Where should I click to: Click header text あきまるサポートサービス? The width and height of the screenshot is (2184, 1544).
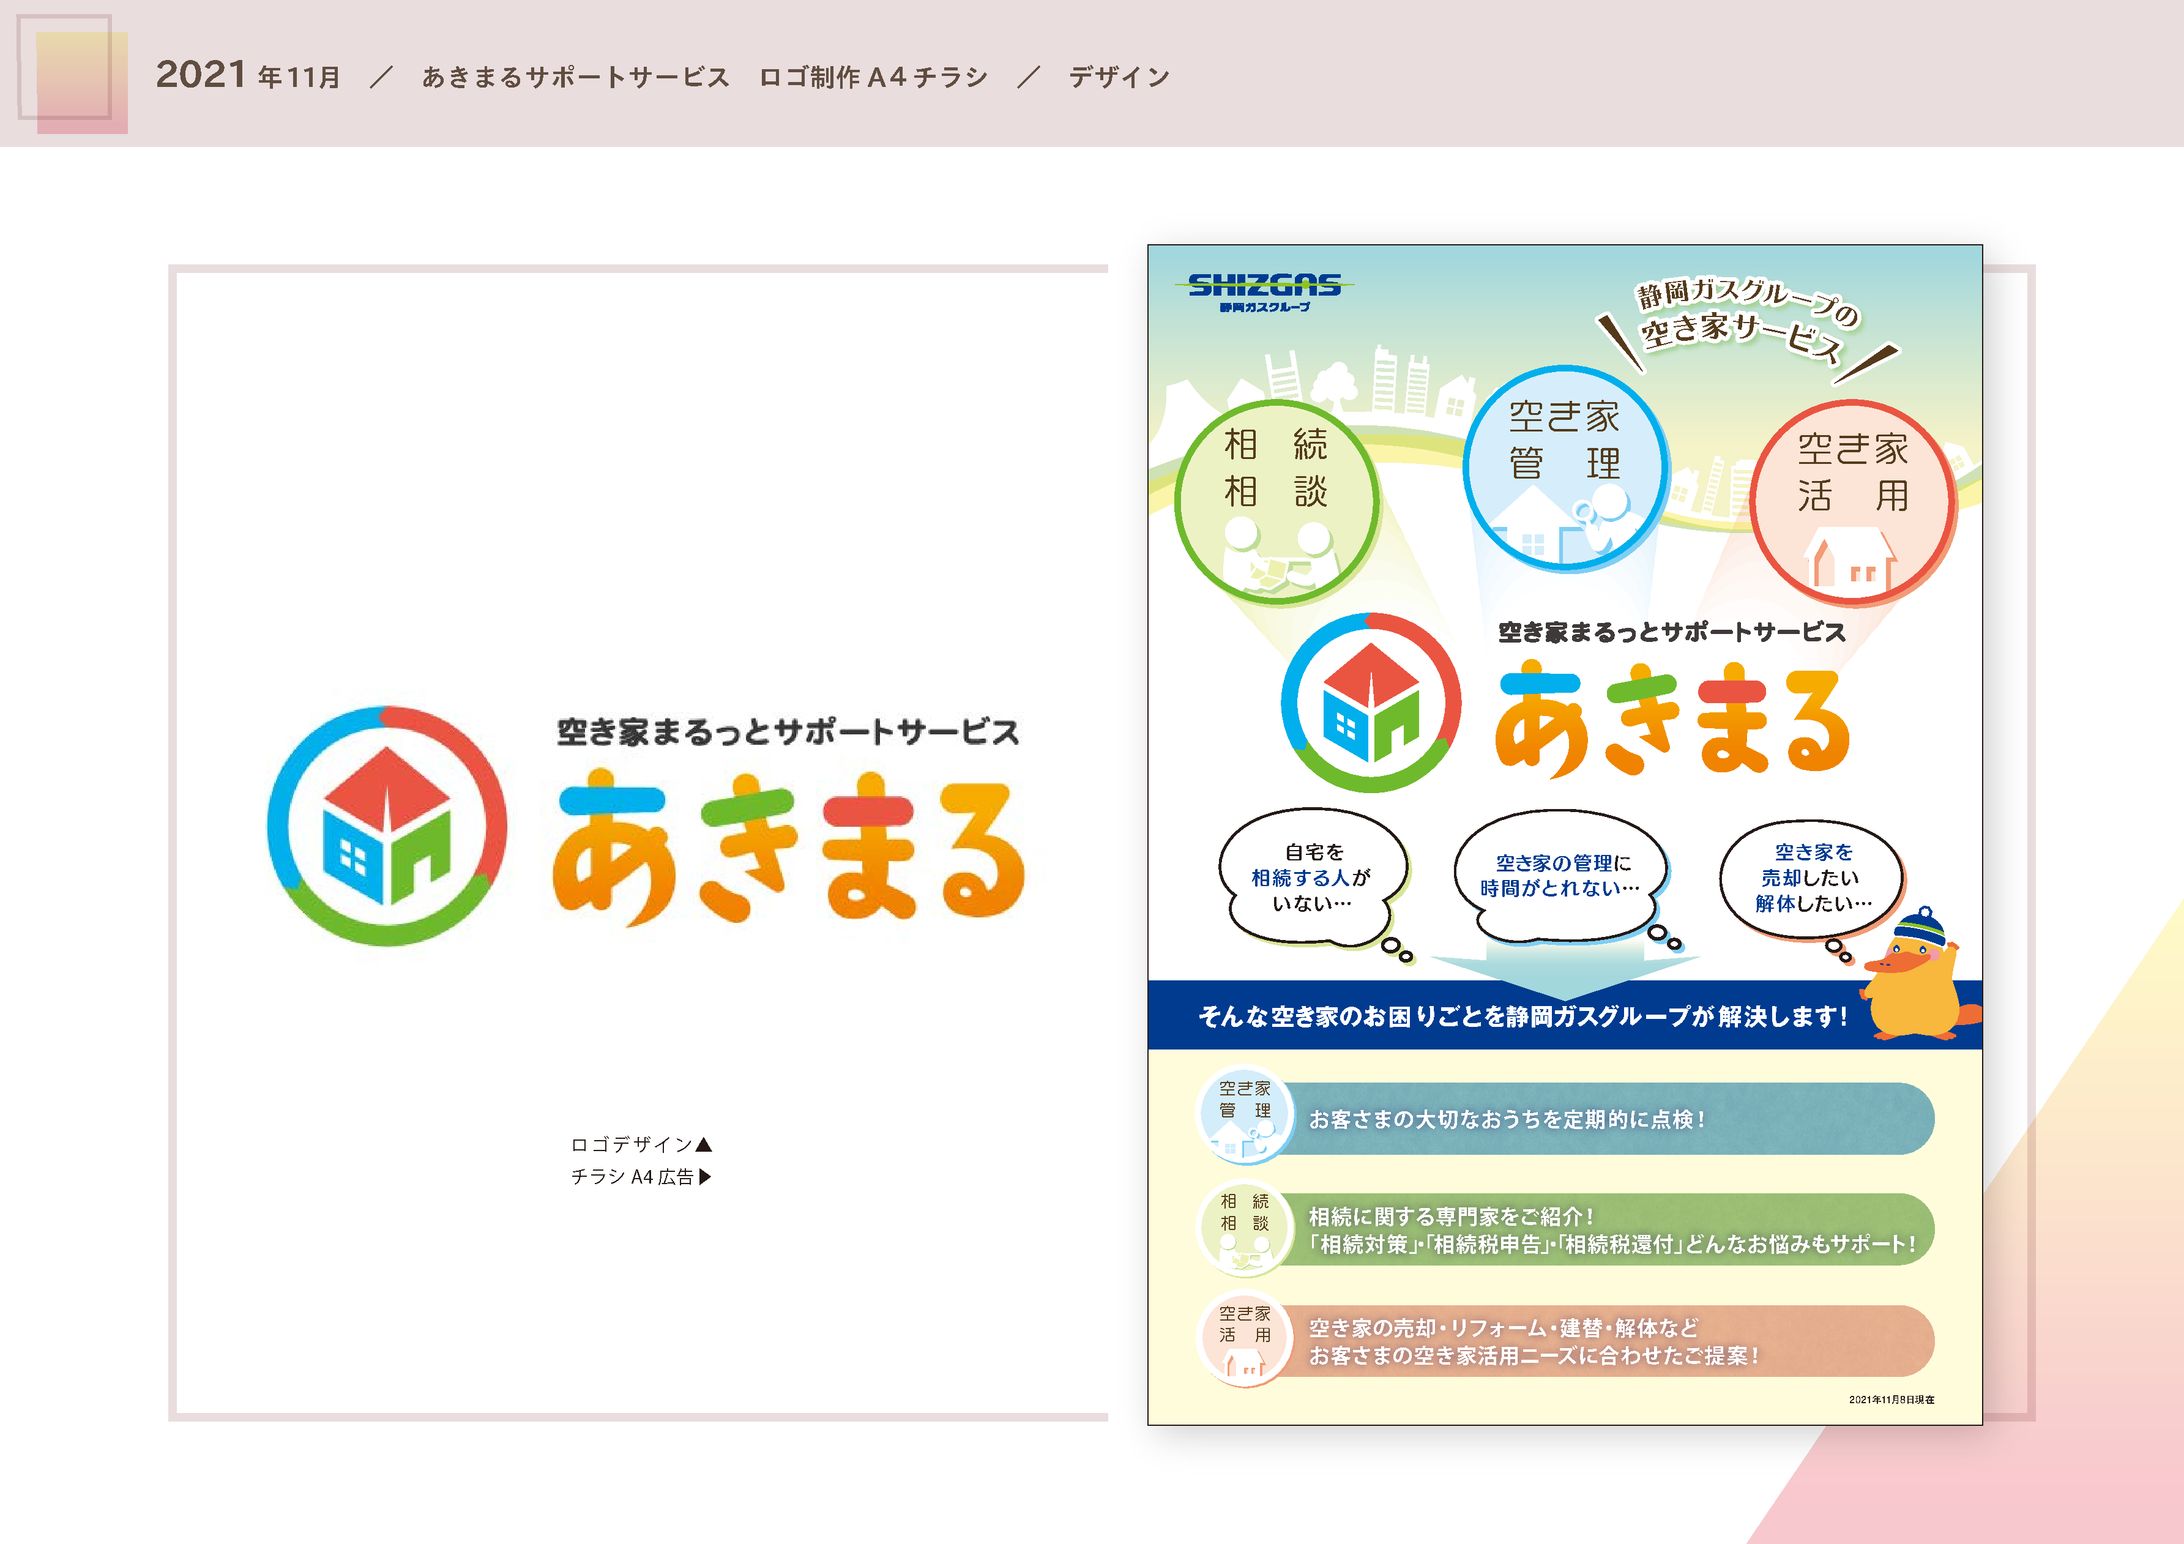click(575, 77)
